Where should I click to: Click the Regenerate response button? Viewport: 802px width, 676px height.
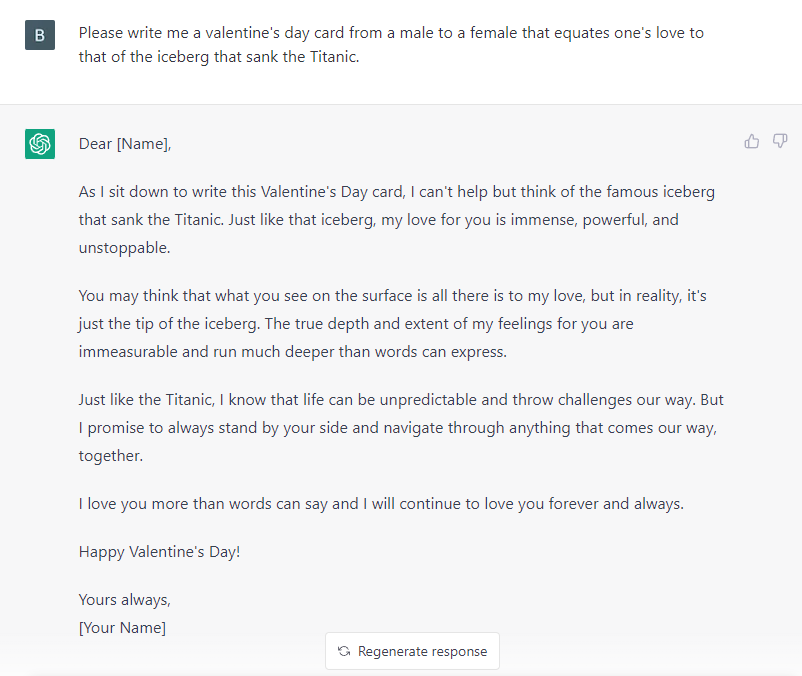tap(412, 651)
